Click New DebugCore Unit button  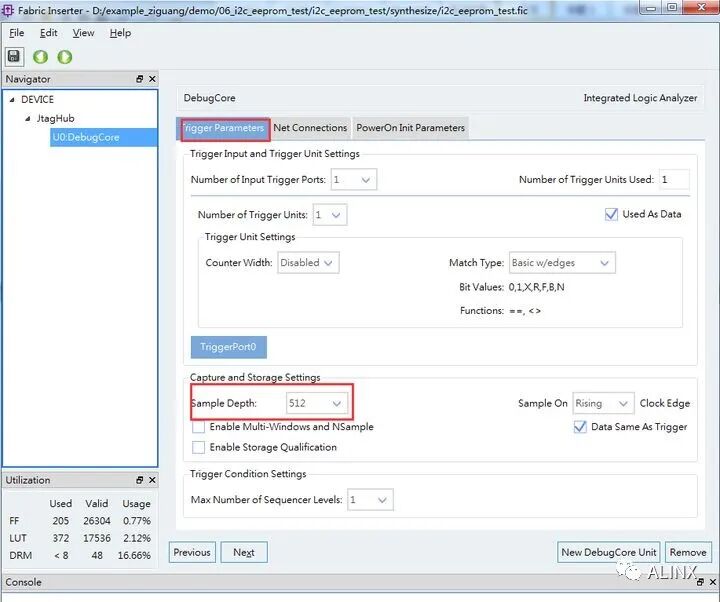pyautogui.click(x=608, y=552)
